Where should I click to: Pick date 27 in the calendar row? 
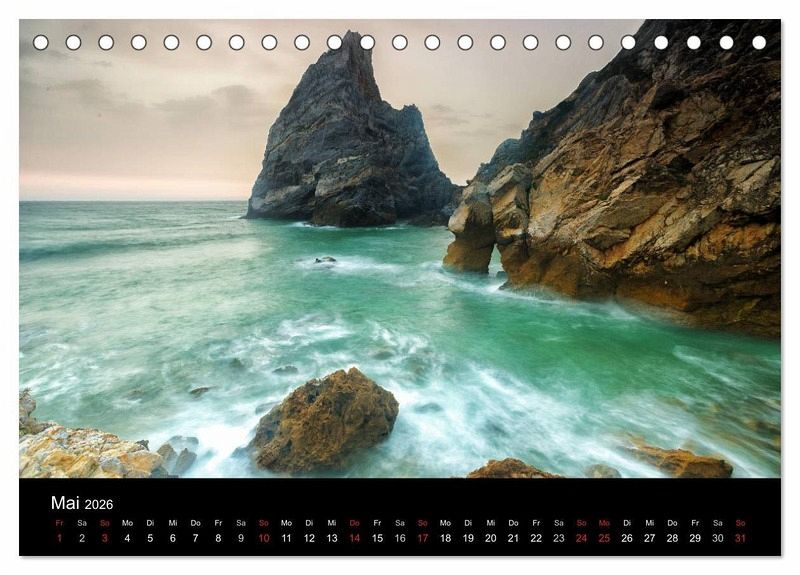649,538
